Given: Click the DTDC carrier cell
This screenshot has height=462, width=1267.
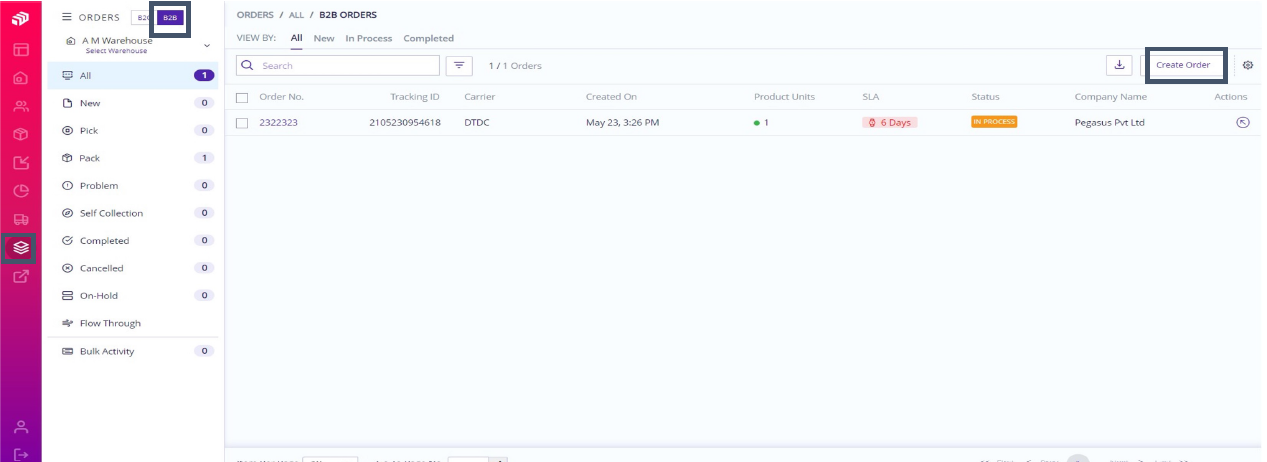Looking at the screenshot, I should 477,122.
